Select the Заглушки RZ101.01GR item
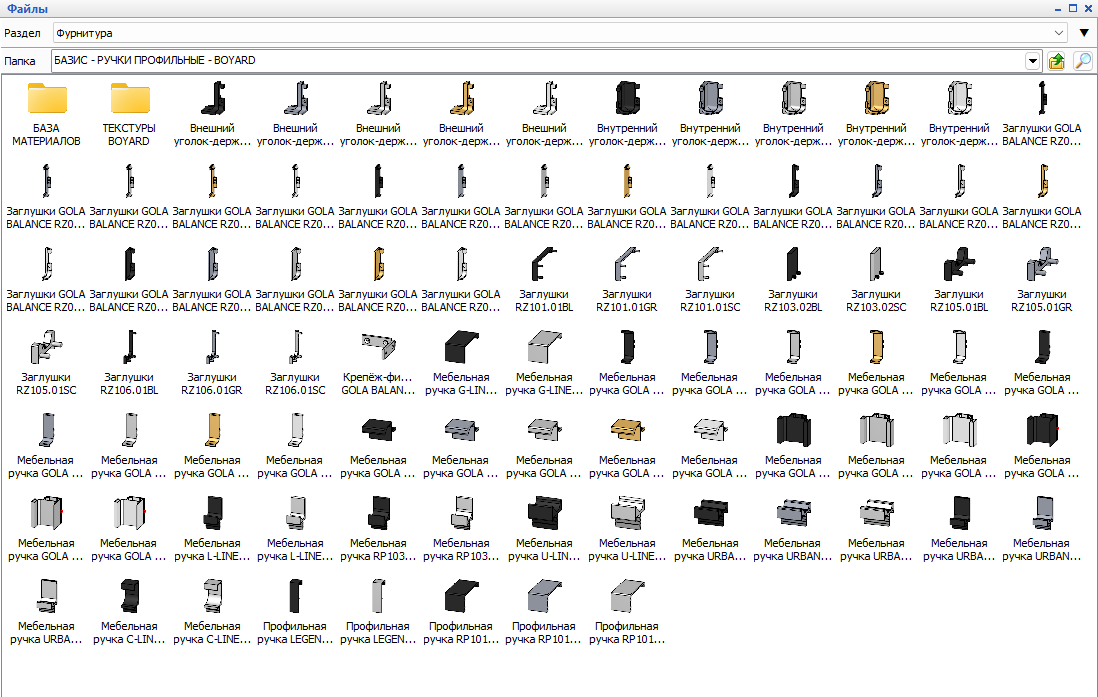Image resolution: width=1098 pixels, height=697 pixels. tap(627, 280)
